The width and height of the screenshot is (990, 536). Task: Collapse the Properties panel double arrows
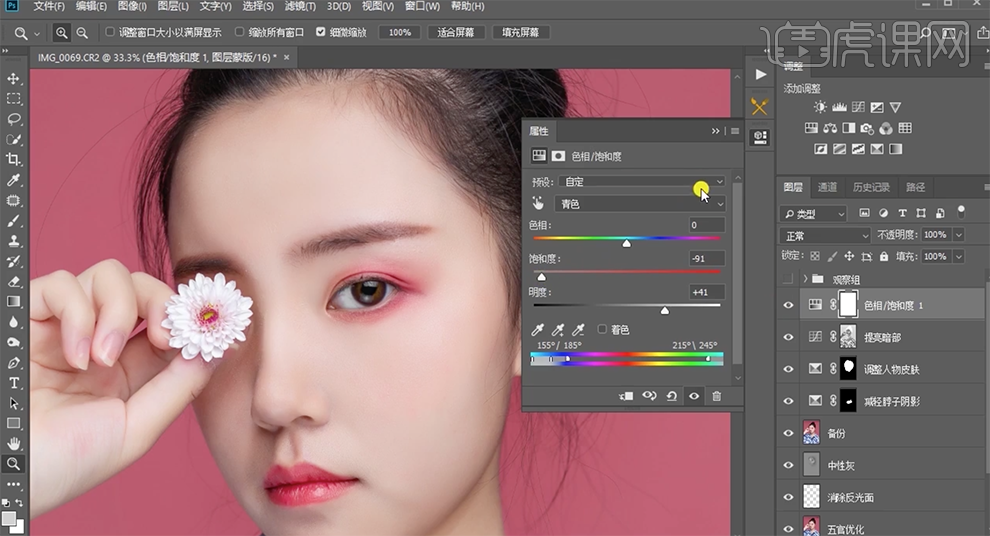tap(715, 131)
